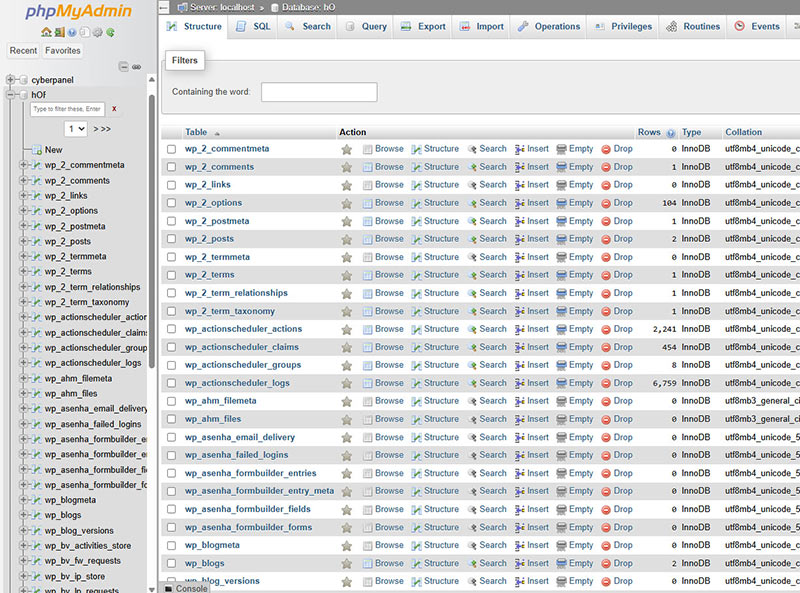Collapse the hOf database node
The height and width of the screenshot is (593, 800).
click(10, 94)
